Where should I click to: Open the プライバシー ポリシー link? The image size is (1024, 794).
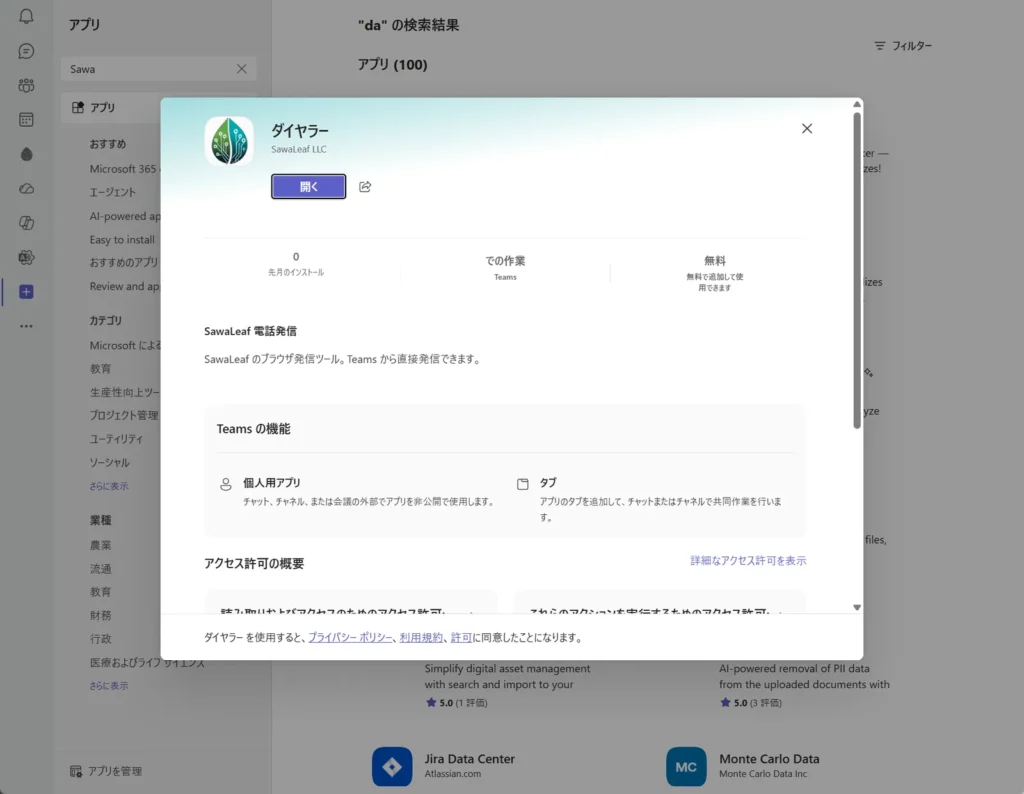350,637
